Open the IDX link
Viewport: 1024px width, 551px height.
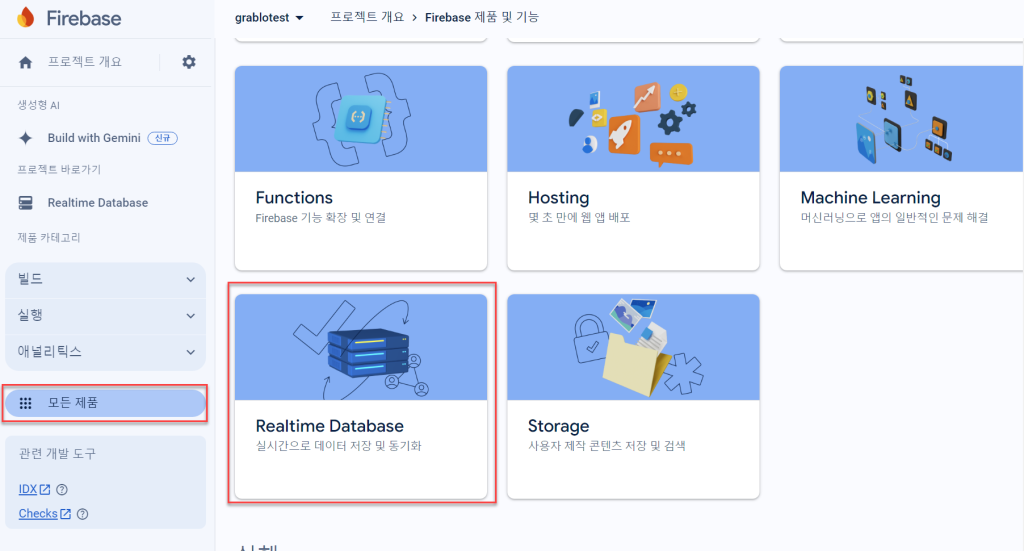pyautogui.click(x=27, y=489)
